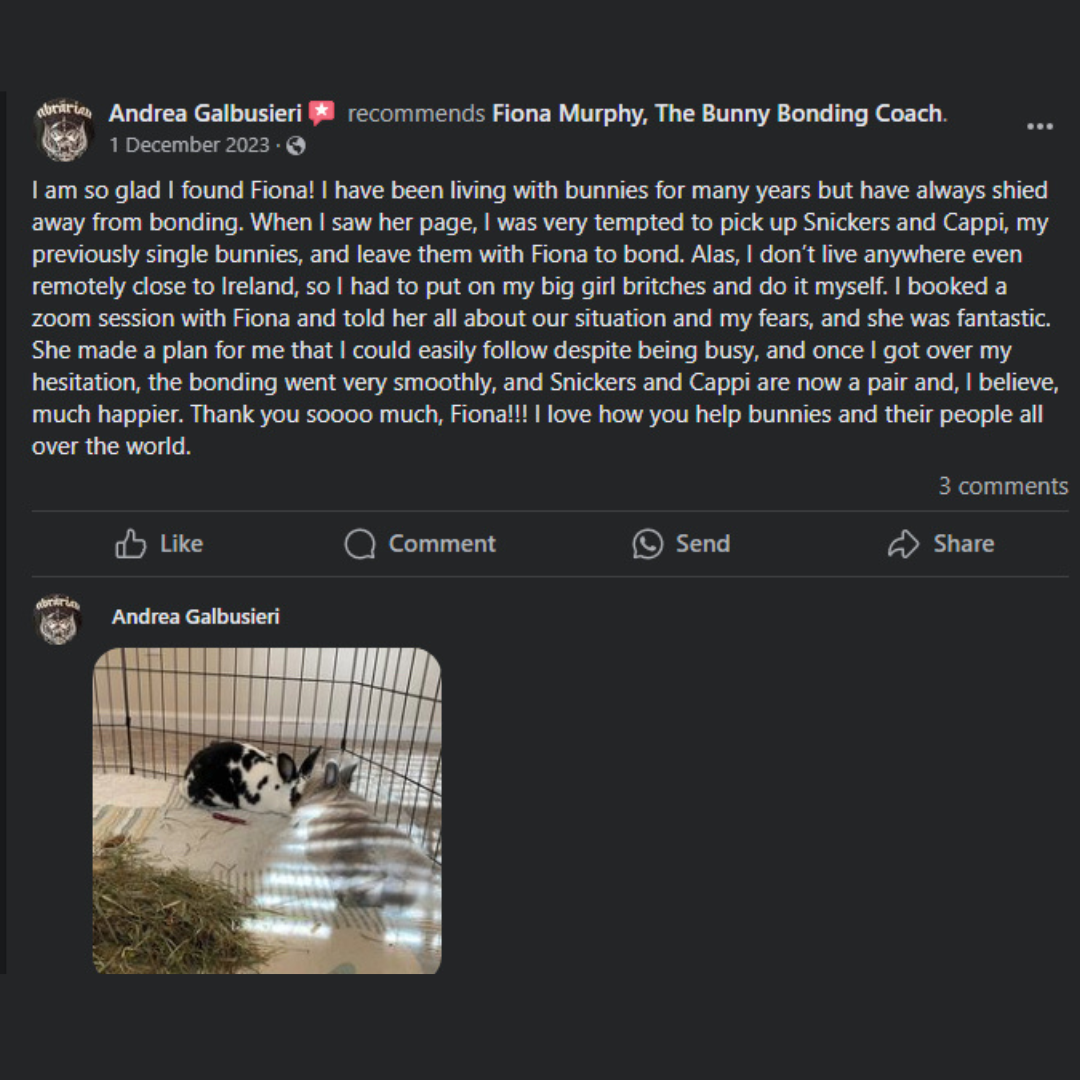Click the commenter's avatar beside the photo comment
The image size is (1080, 1080).
(x=57, y=618)
